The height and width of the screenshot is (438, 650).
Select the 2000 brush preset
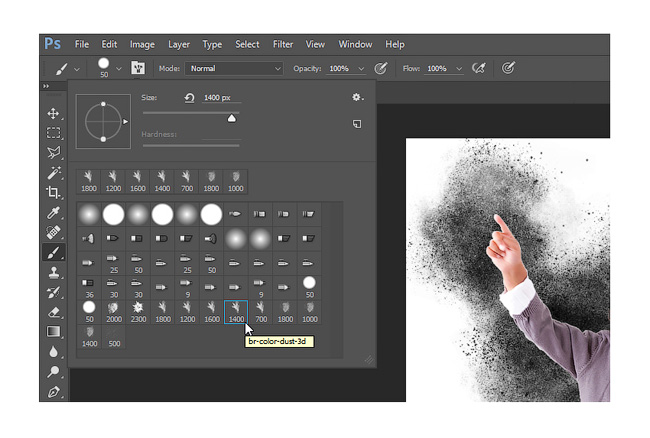pos(114,312)
